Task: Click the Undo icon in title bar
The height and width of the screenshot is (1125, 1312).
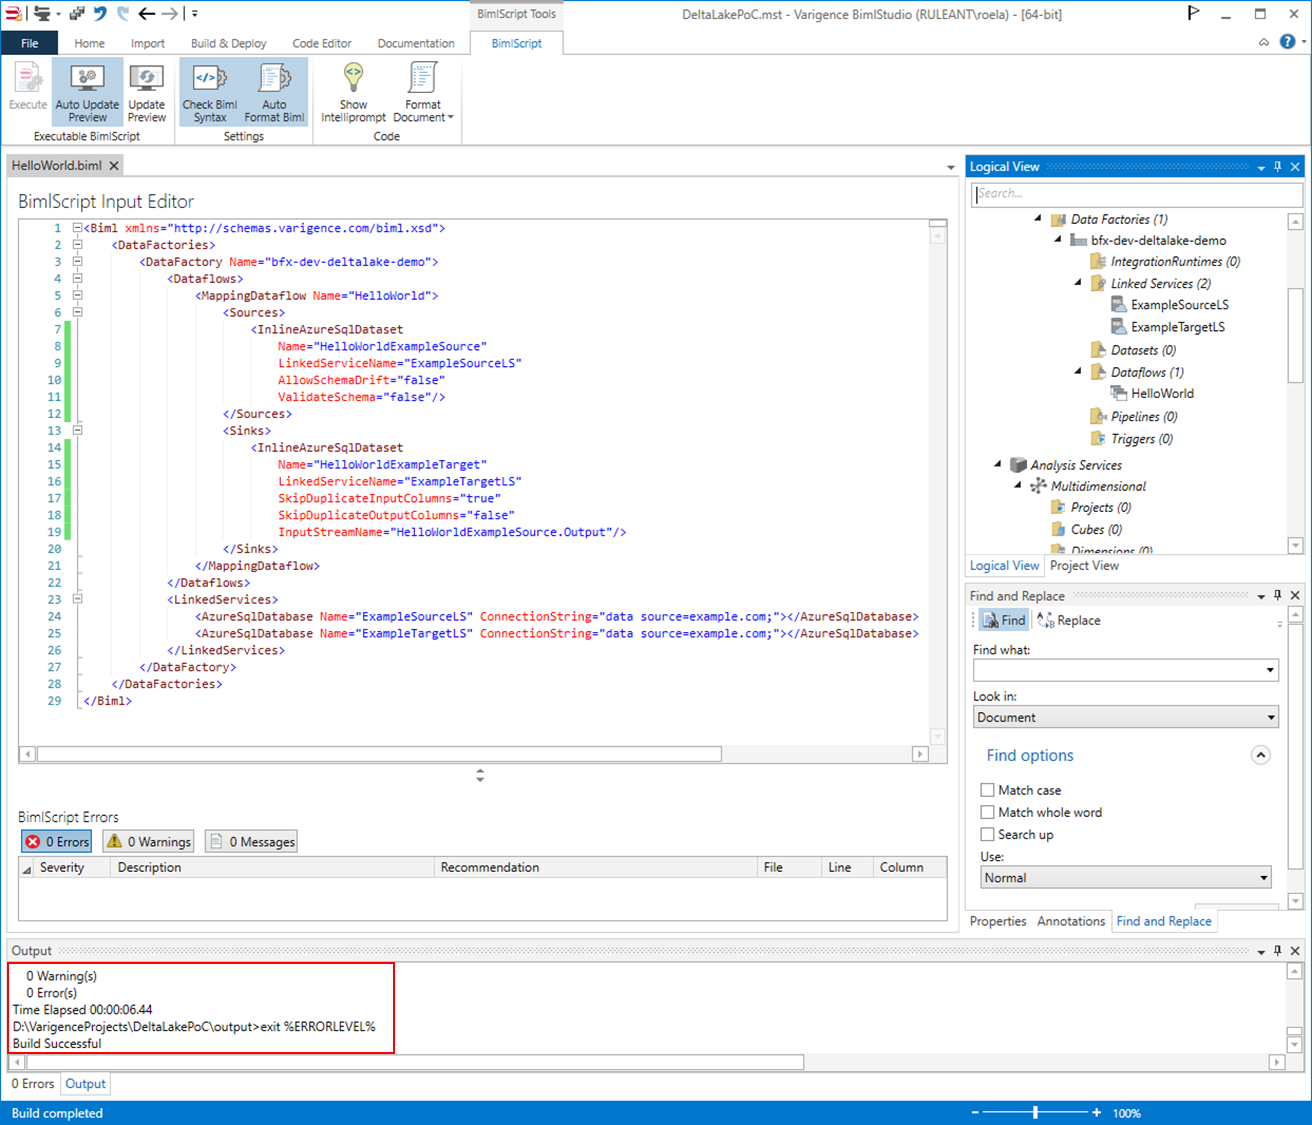Action: (100, 14)
